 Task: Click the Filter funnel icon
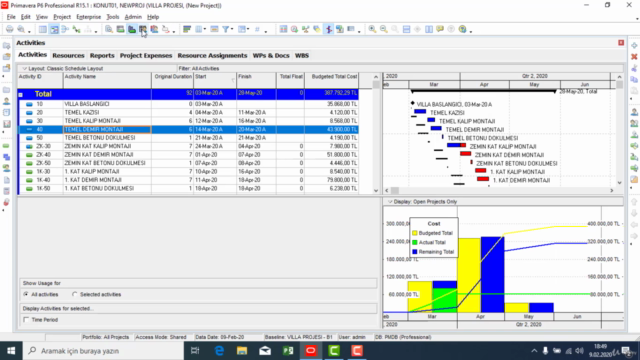(x=225, y=29)
